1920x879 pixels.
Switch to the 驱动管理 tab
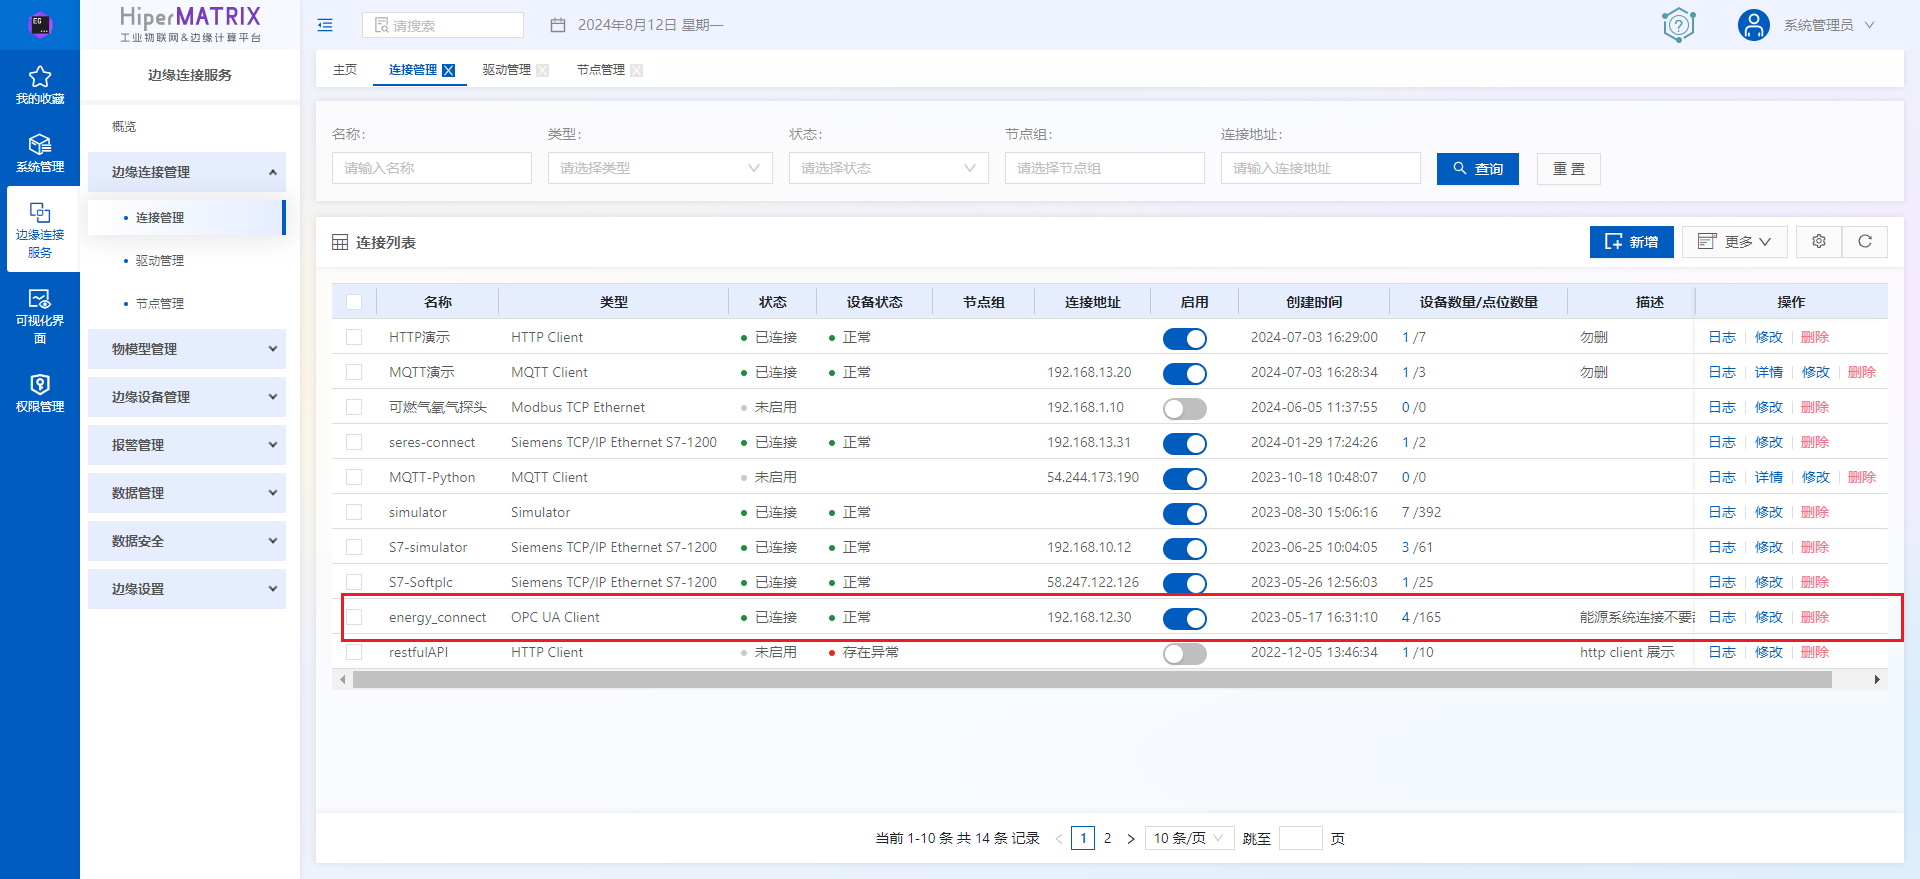coord(507,70)
